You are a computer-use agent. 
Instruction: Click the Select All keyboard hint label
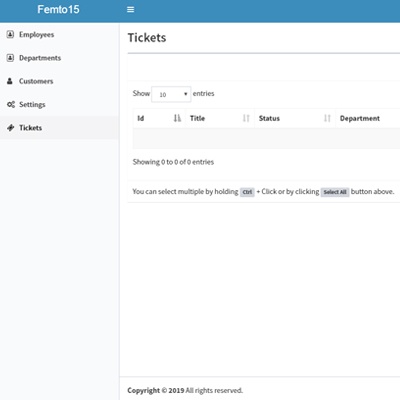tap(335, 192)
